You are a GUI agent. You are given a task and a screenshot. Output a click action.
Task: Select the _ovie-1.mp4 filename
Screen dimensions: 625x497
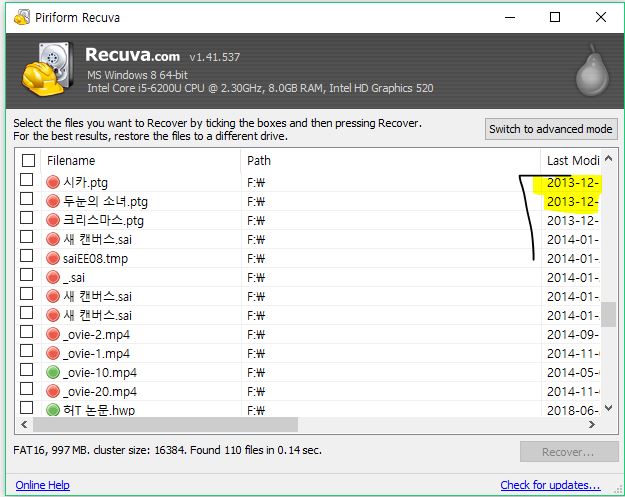96,354
